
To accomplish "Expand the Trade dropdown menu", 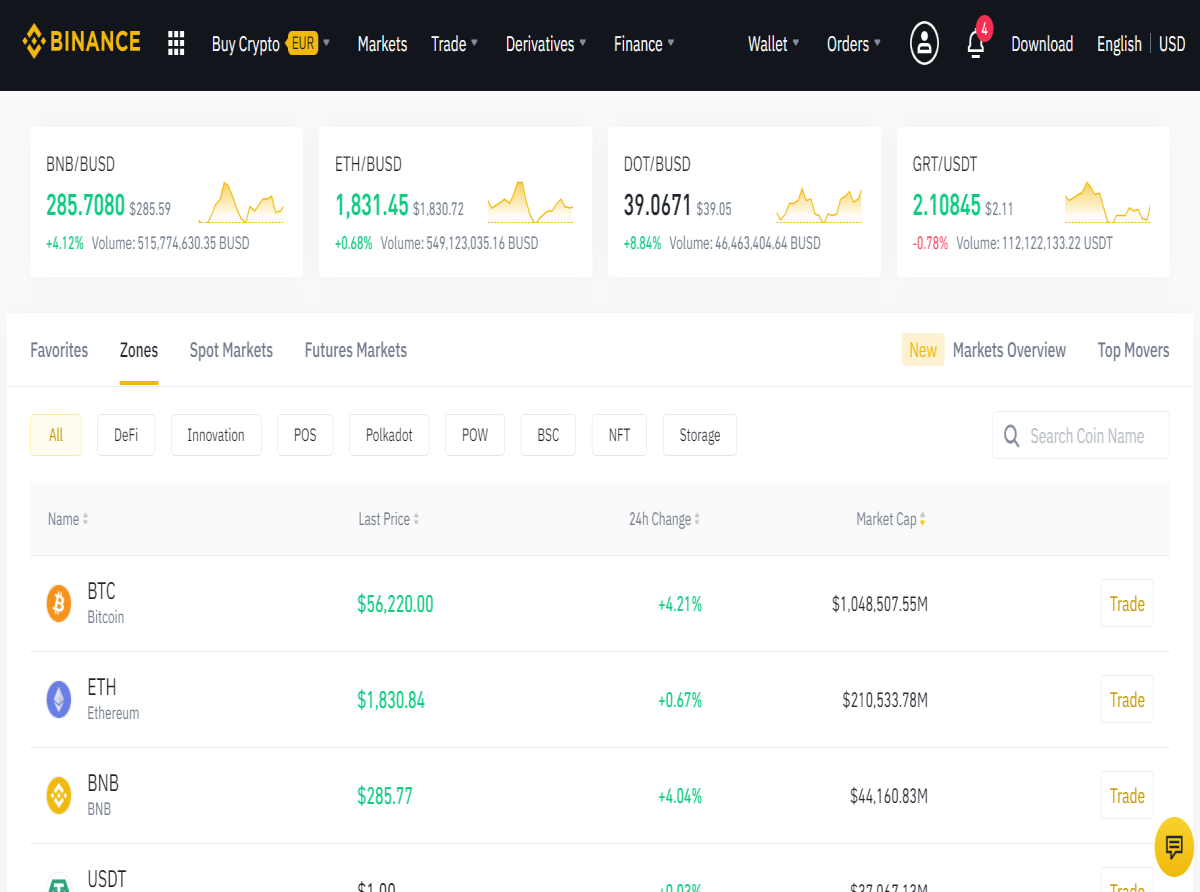I will tap(454, 44).
